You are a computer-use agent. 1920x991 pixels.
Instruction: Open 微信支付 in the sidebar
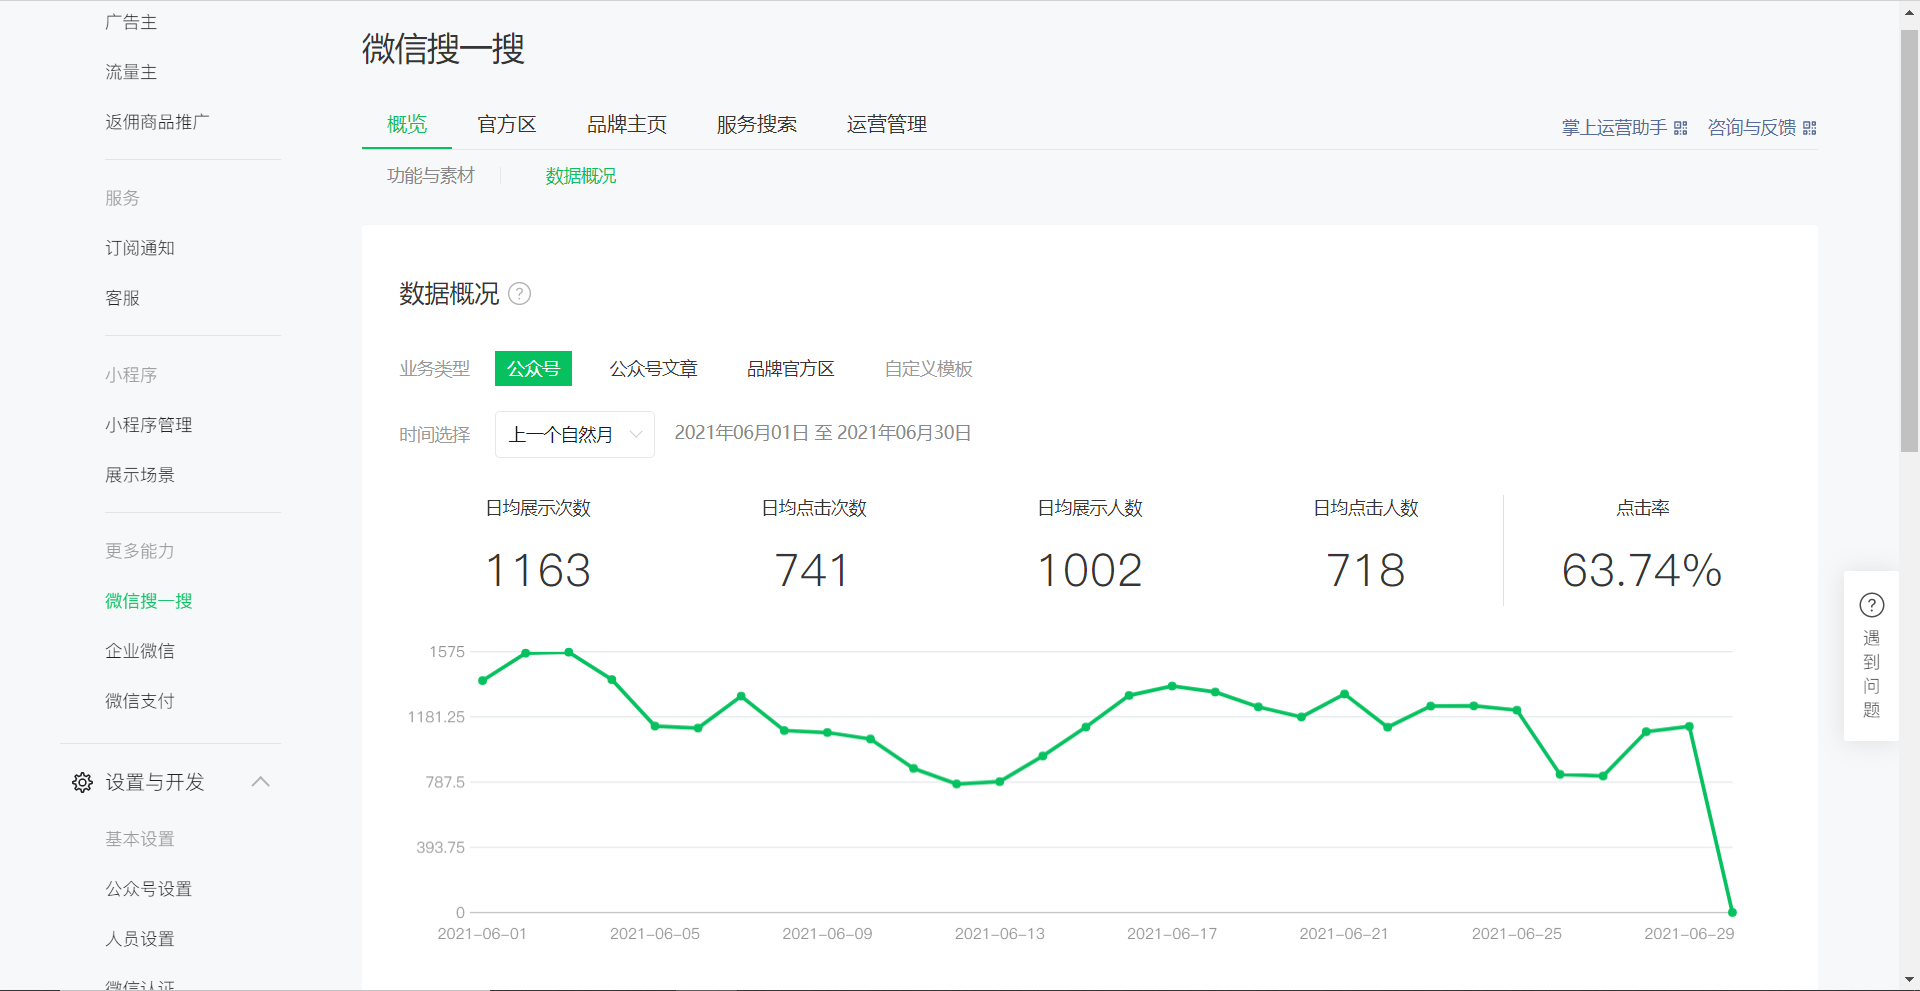(x=140, y=701)
